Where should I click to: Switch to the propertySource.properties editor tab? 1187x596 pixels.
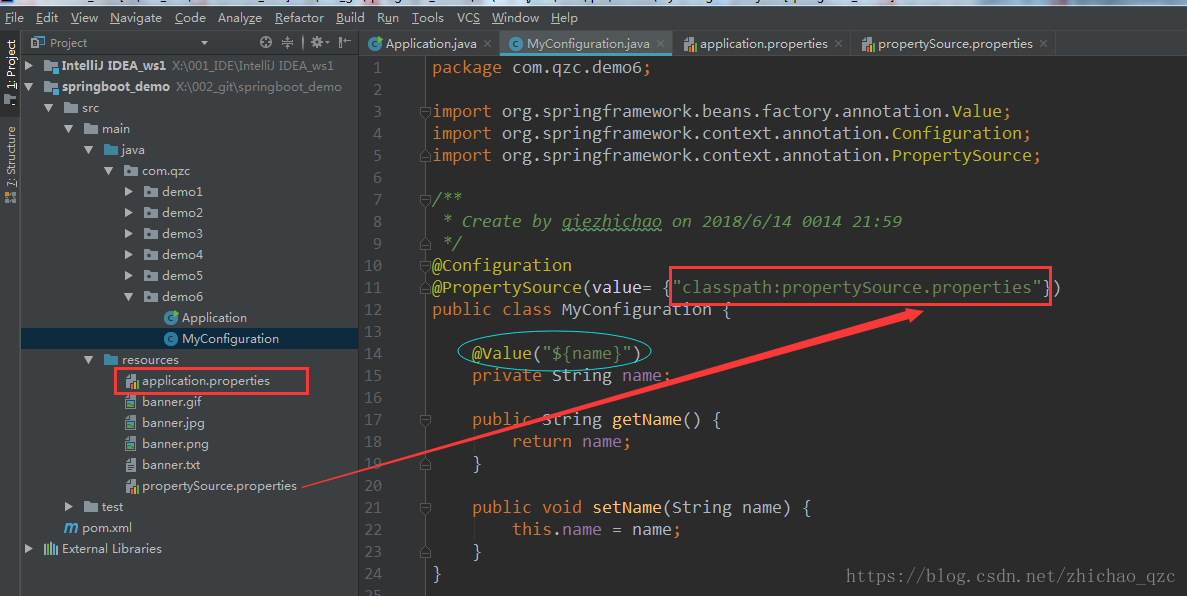pos(955,44)
